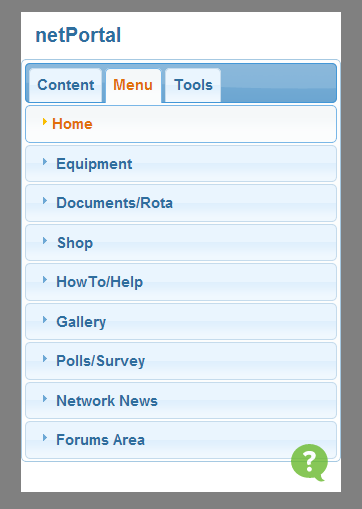The height and width of the screenshot is (509, 362).
Task: Expand the Network News section
Action: tap(181, 401)
